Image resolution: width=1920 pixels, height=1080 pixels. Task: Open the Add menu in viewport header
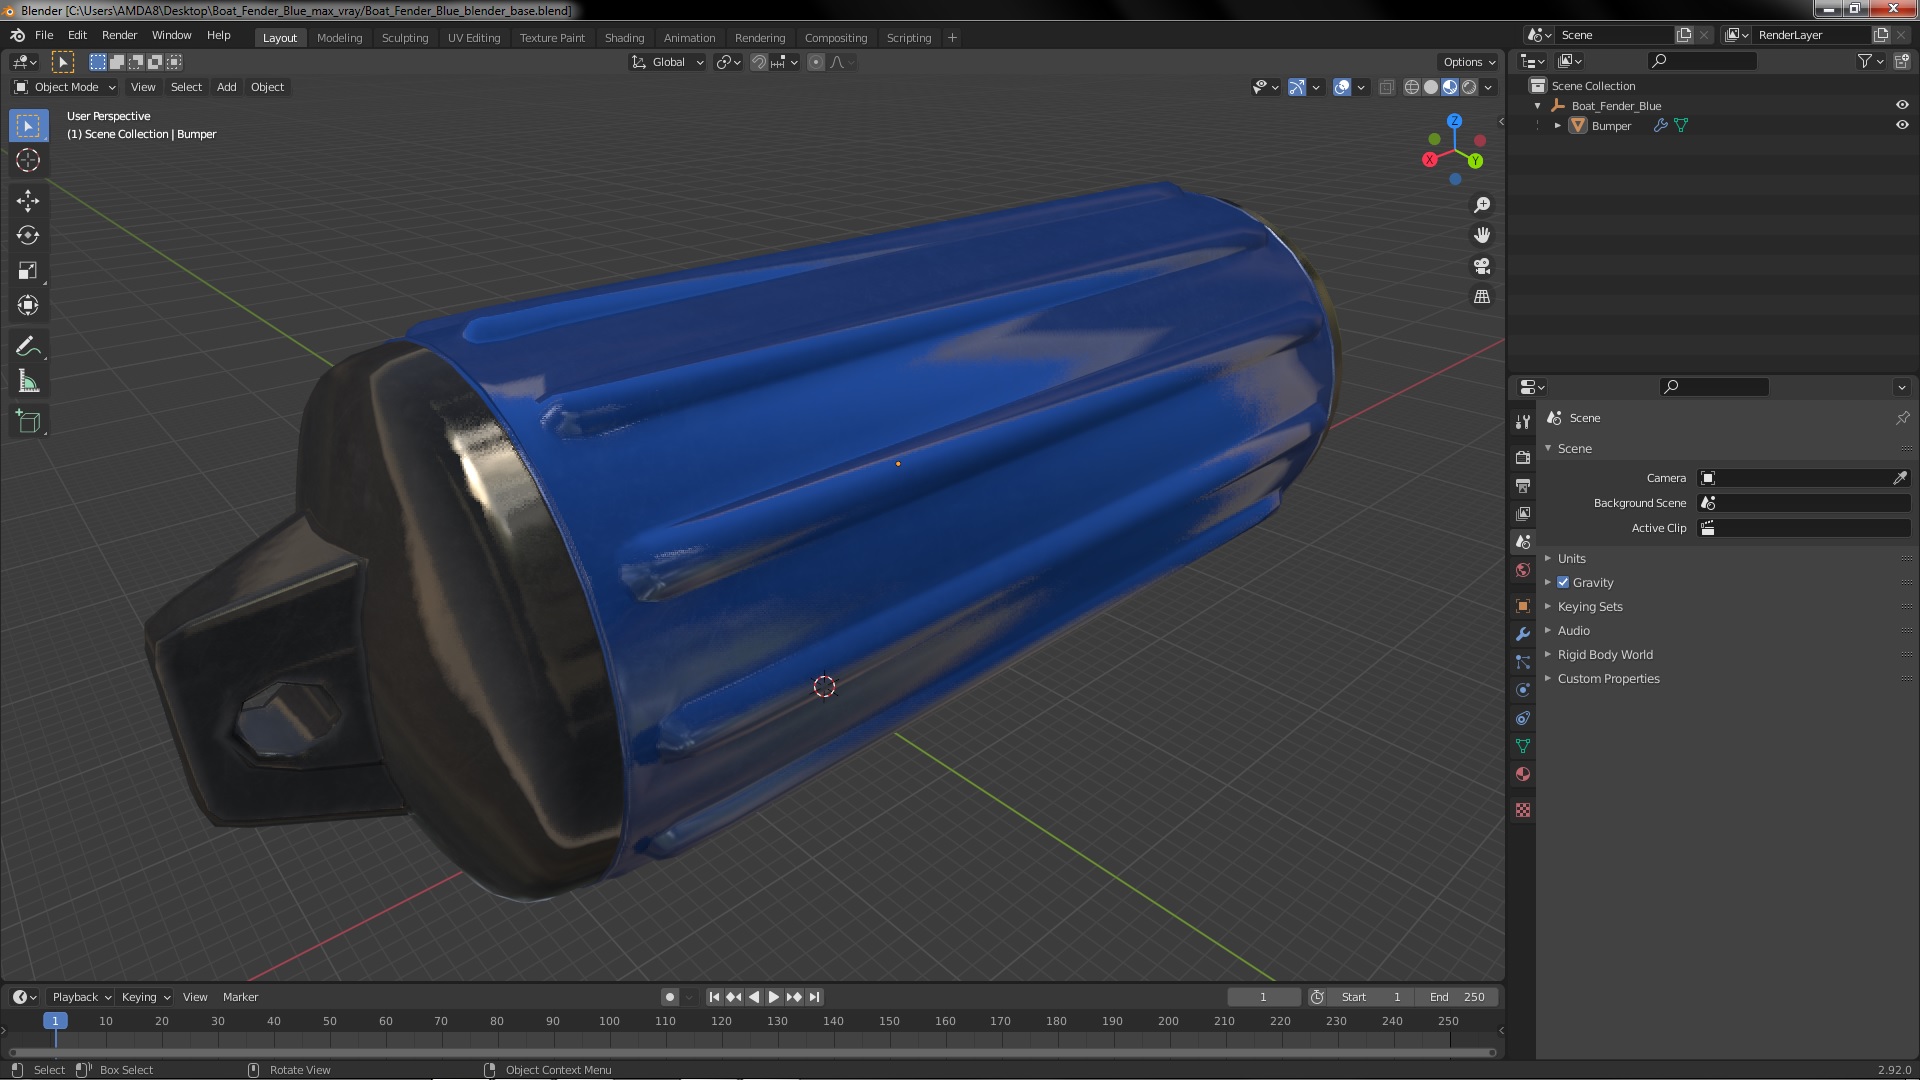(227, 87)
